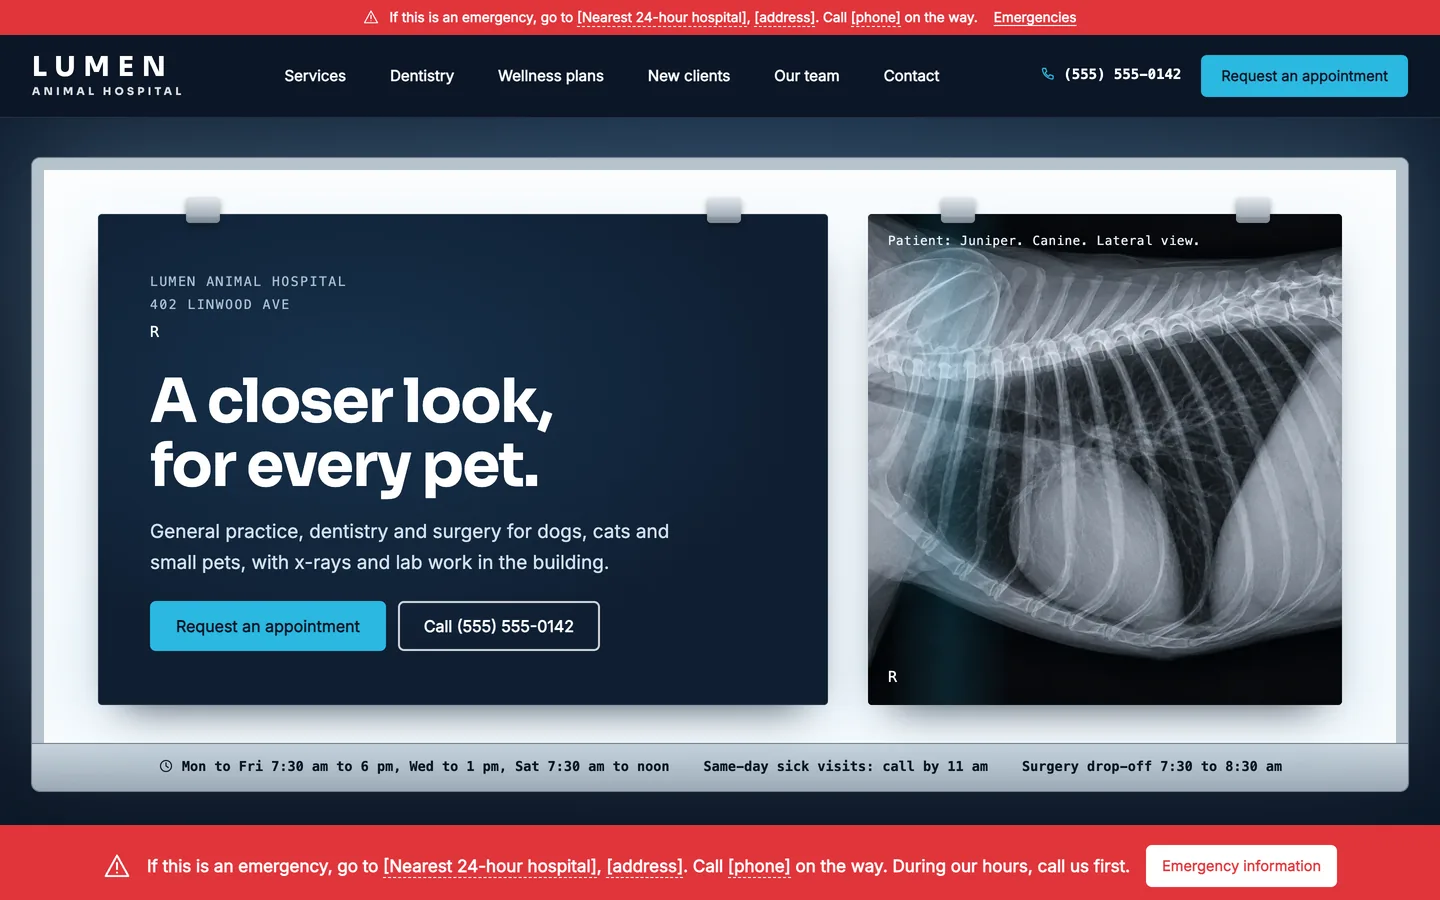The height and width of the screenshot is (900, 1440).
Task: Select New clients in the navigation
Action: point(689,76)
